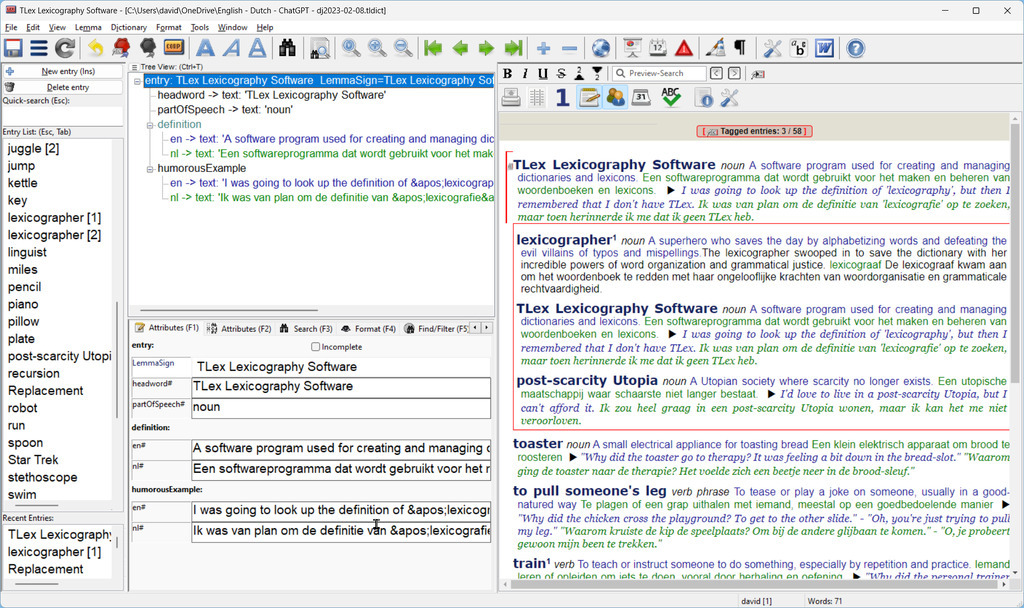Toggle the Incomplete checkbox

[315, 347]
